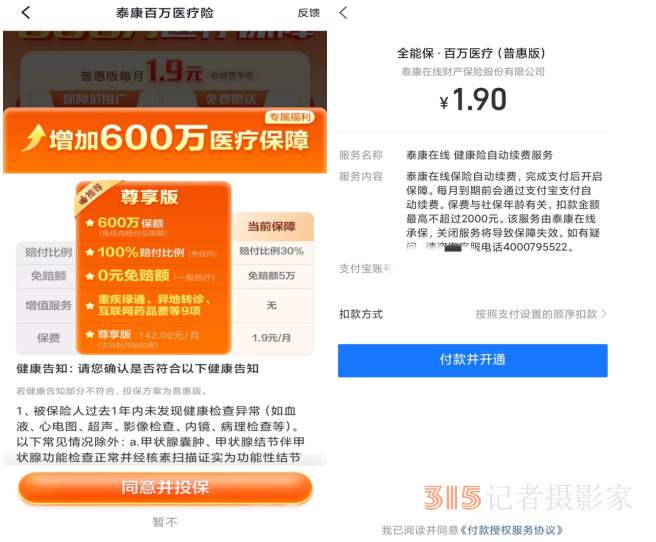Tap the 增加600万医疗保障 banner
656x542 pixels.
pyautogui.click(x=165, y=141)
